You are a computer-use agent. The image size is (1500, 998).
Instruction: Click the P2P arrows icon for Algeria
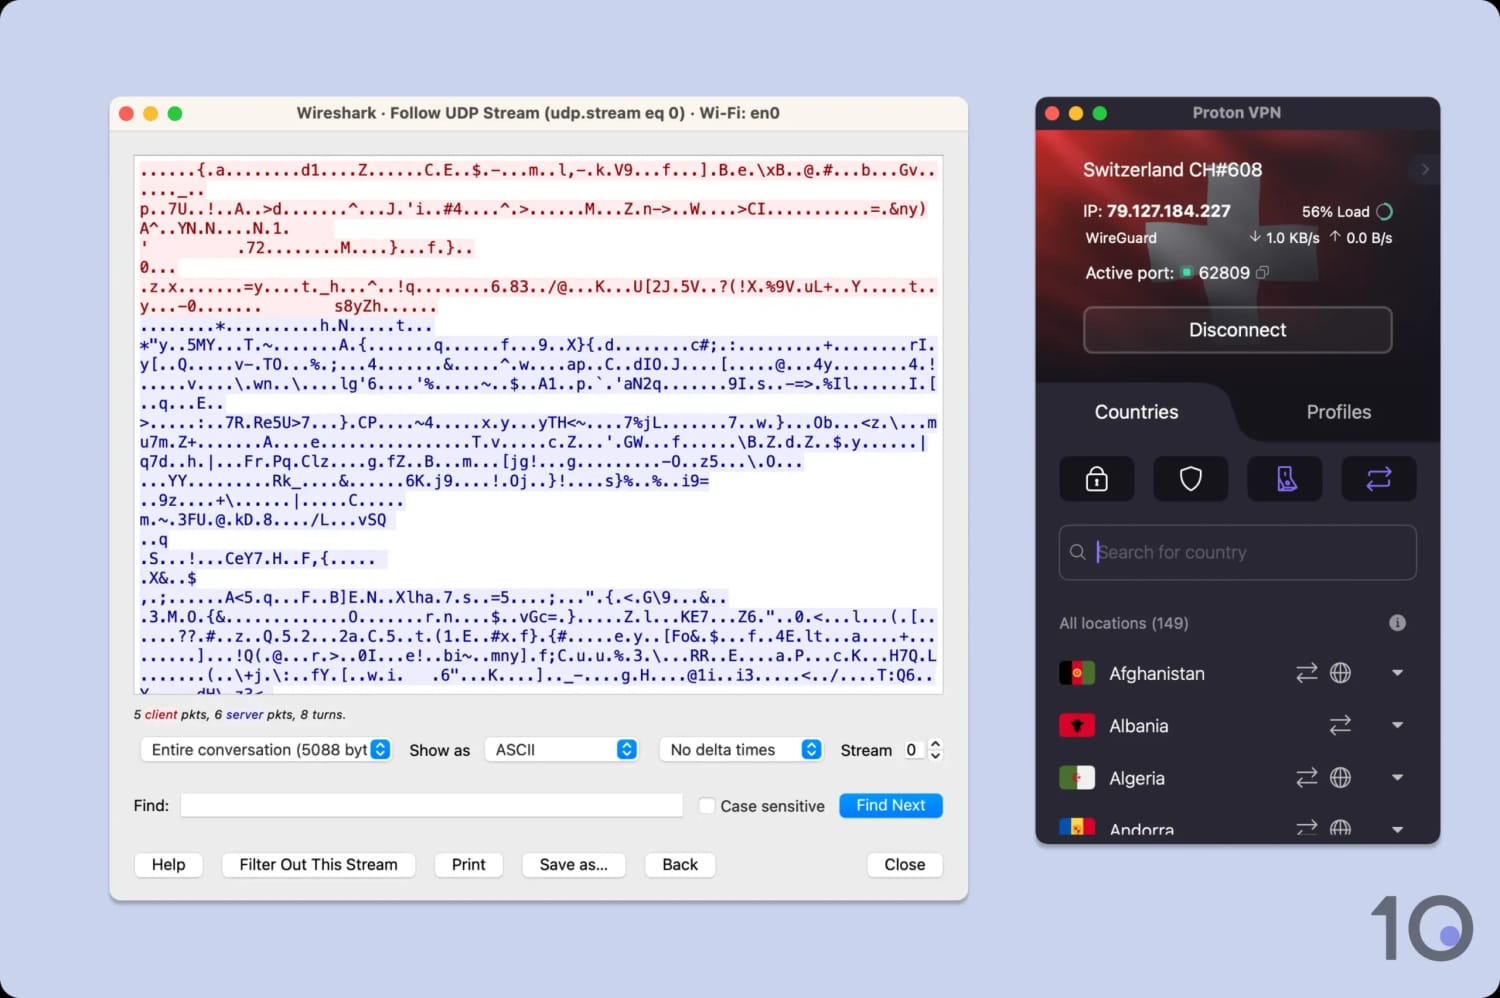[x=1307, y=777]
